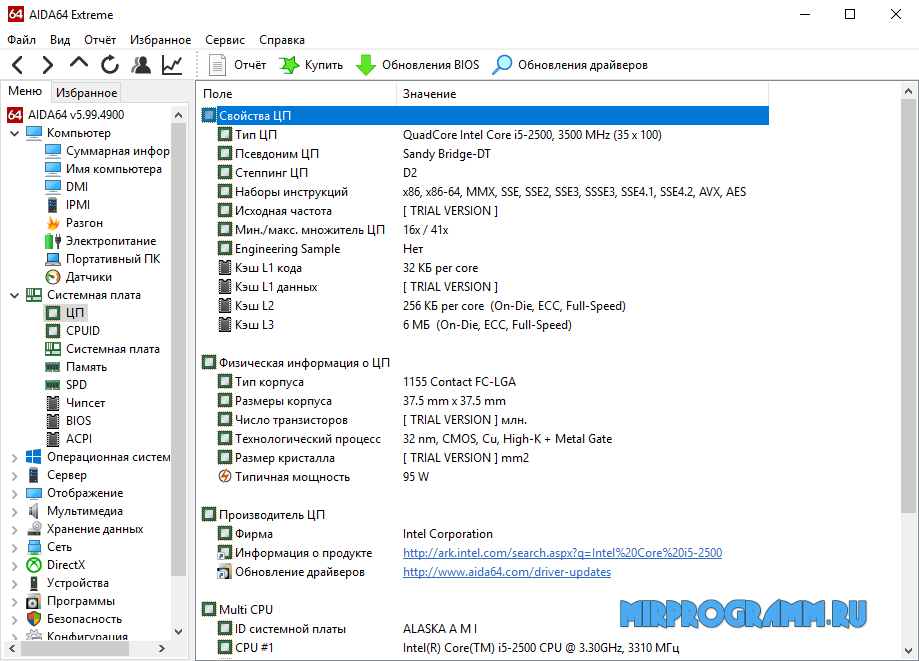
Task: Click the Refresh toolbar icon
Action: tap(110, 64)
